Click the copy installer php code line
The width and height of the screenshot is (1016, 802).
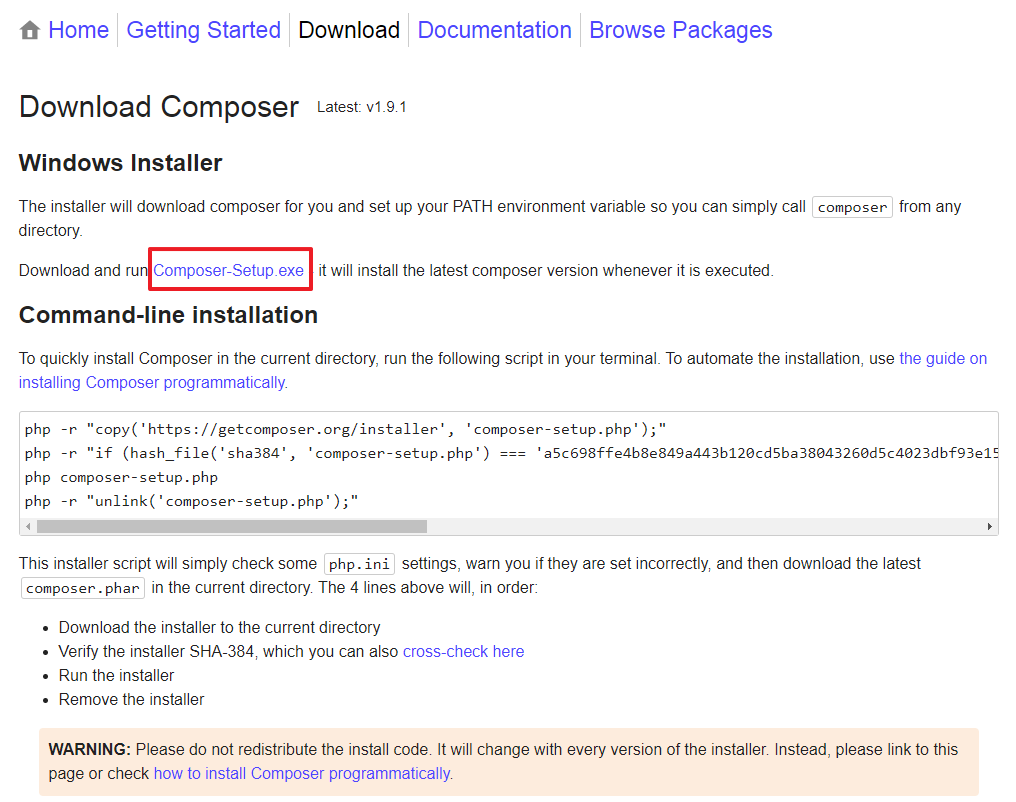pyautogui.click(x=345, y=430)
